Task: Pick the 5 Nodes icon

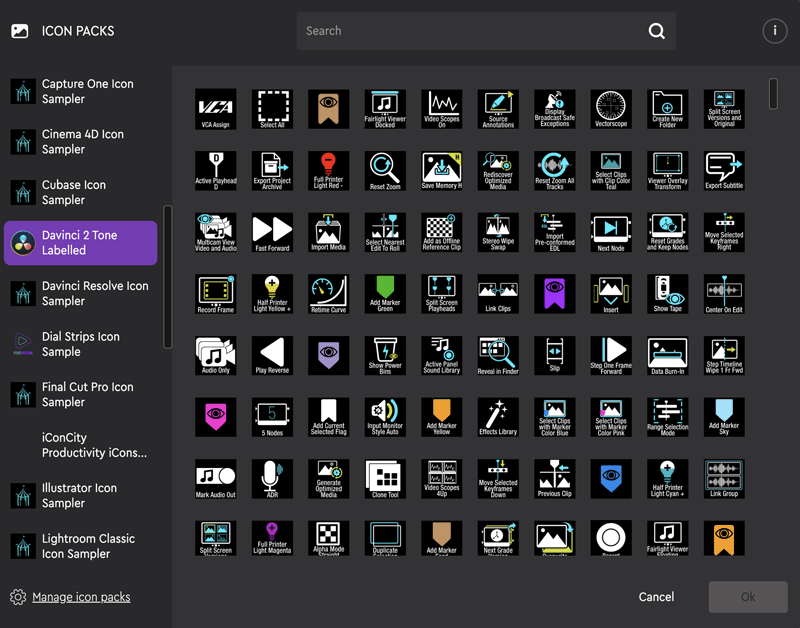Action: click(x=272, y=417)
